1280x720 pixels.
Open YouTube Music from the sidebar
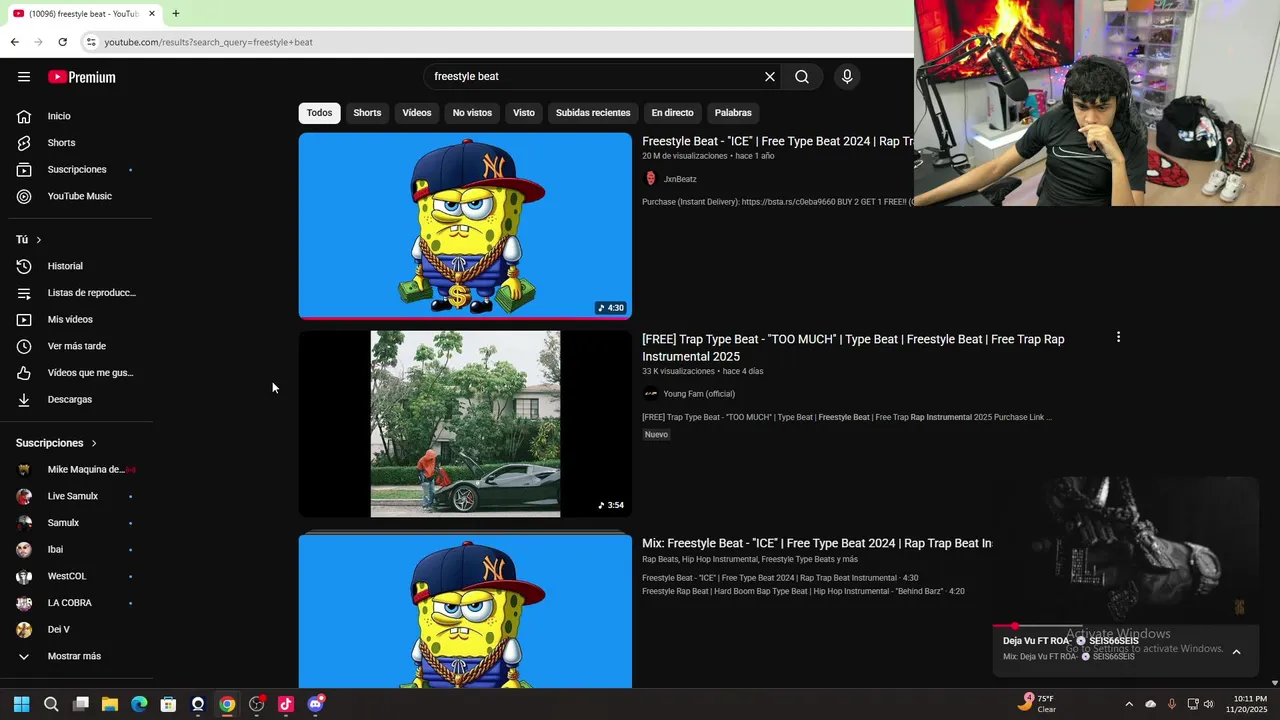(80, 196)
